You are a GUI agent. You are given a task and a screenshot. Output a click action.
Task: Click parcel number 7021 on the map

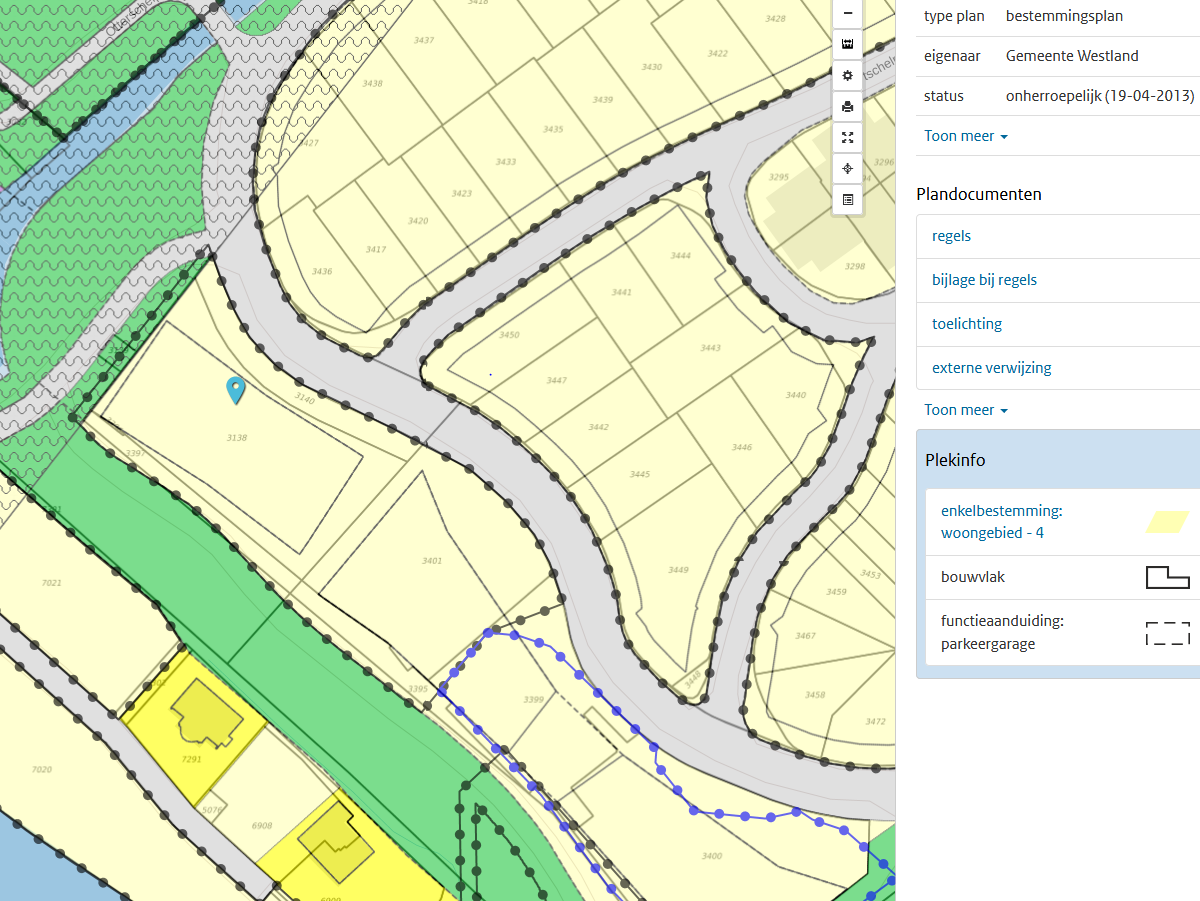pyautogui.click(x=52, y=583)
